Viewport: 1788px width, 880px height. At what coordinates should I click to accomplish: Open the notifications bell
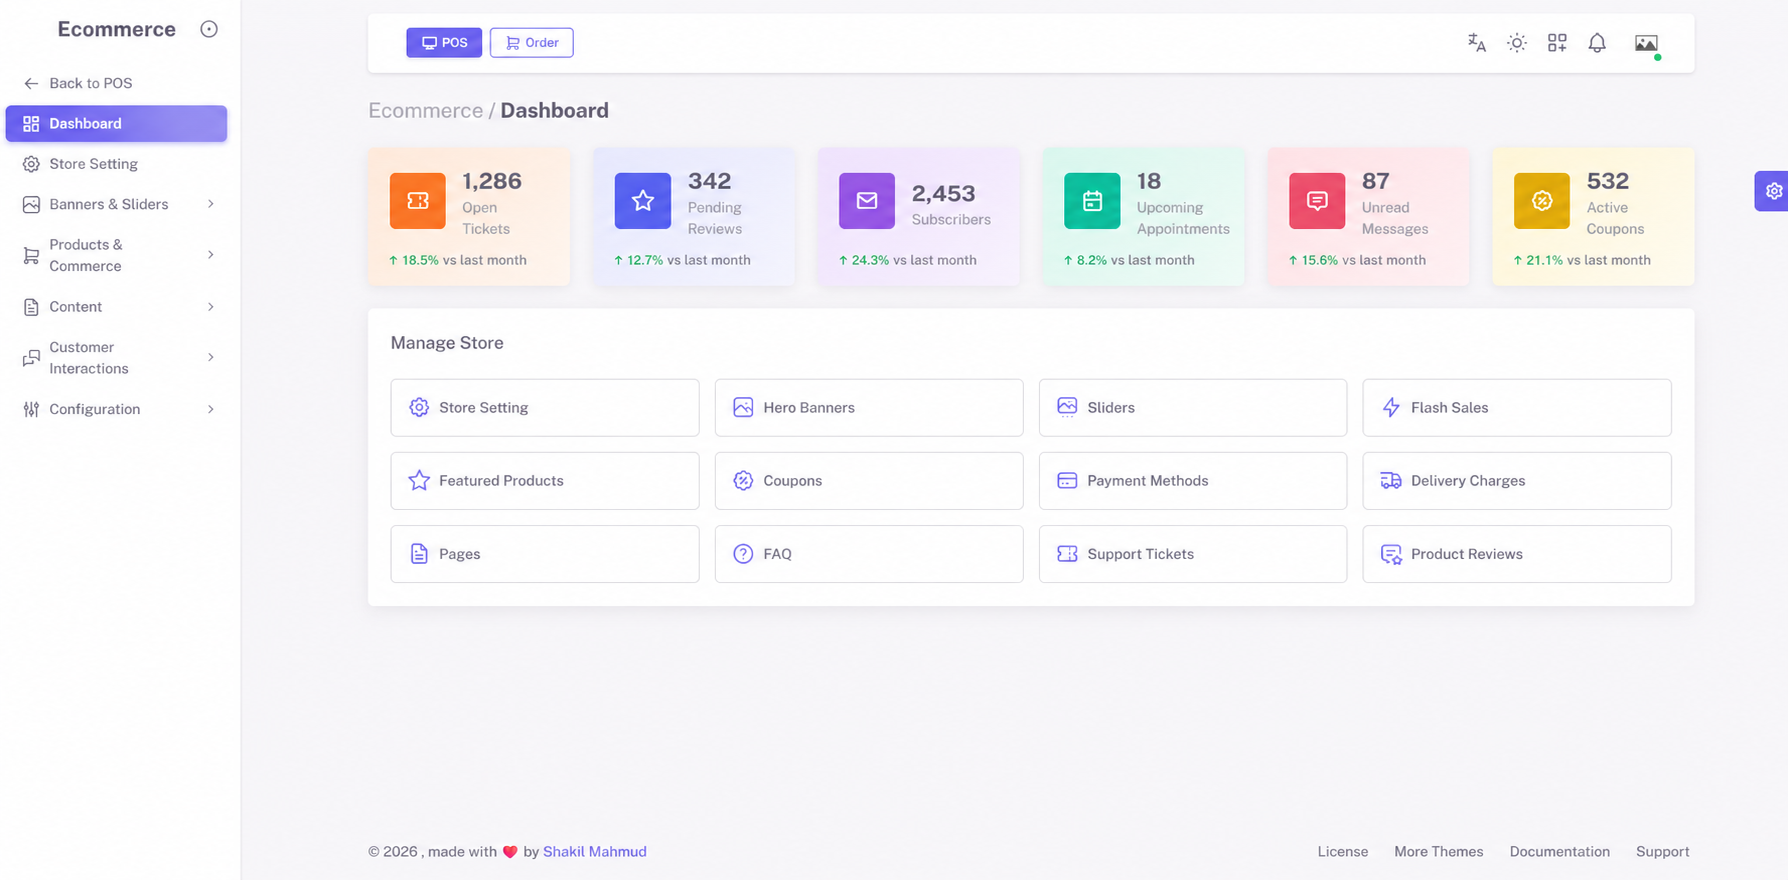coord(1597,43)
